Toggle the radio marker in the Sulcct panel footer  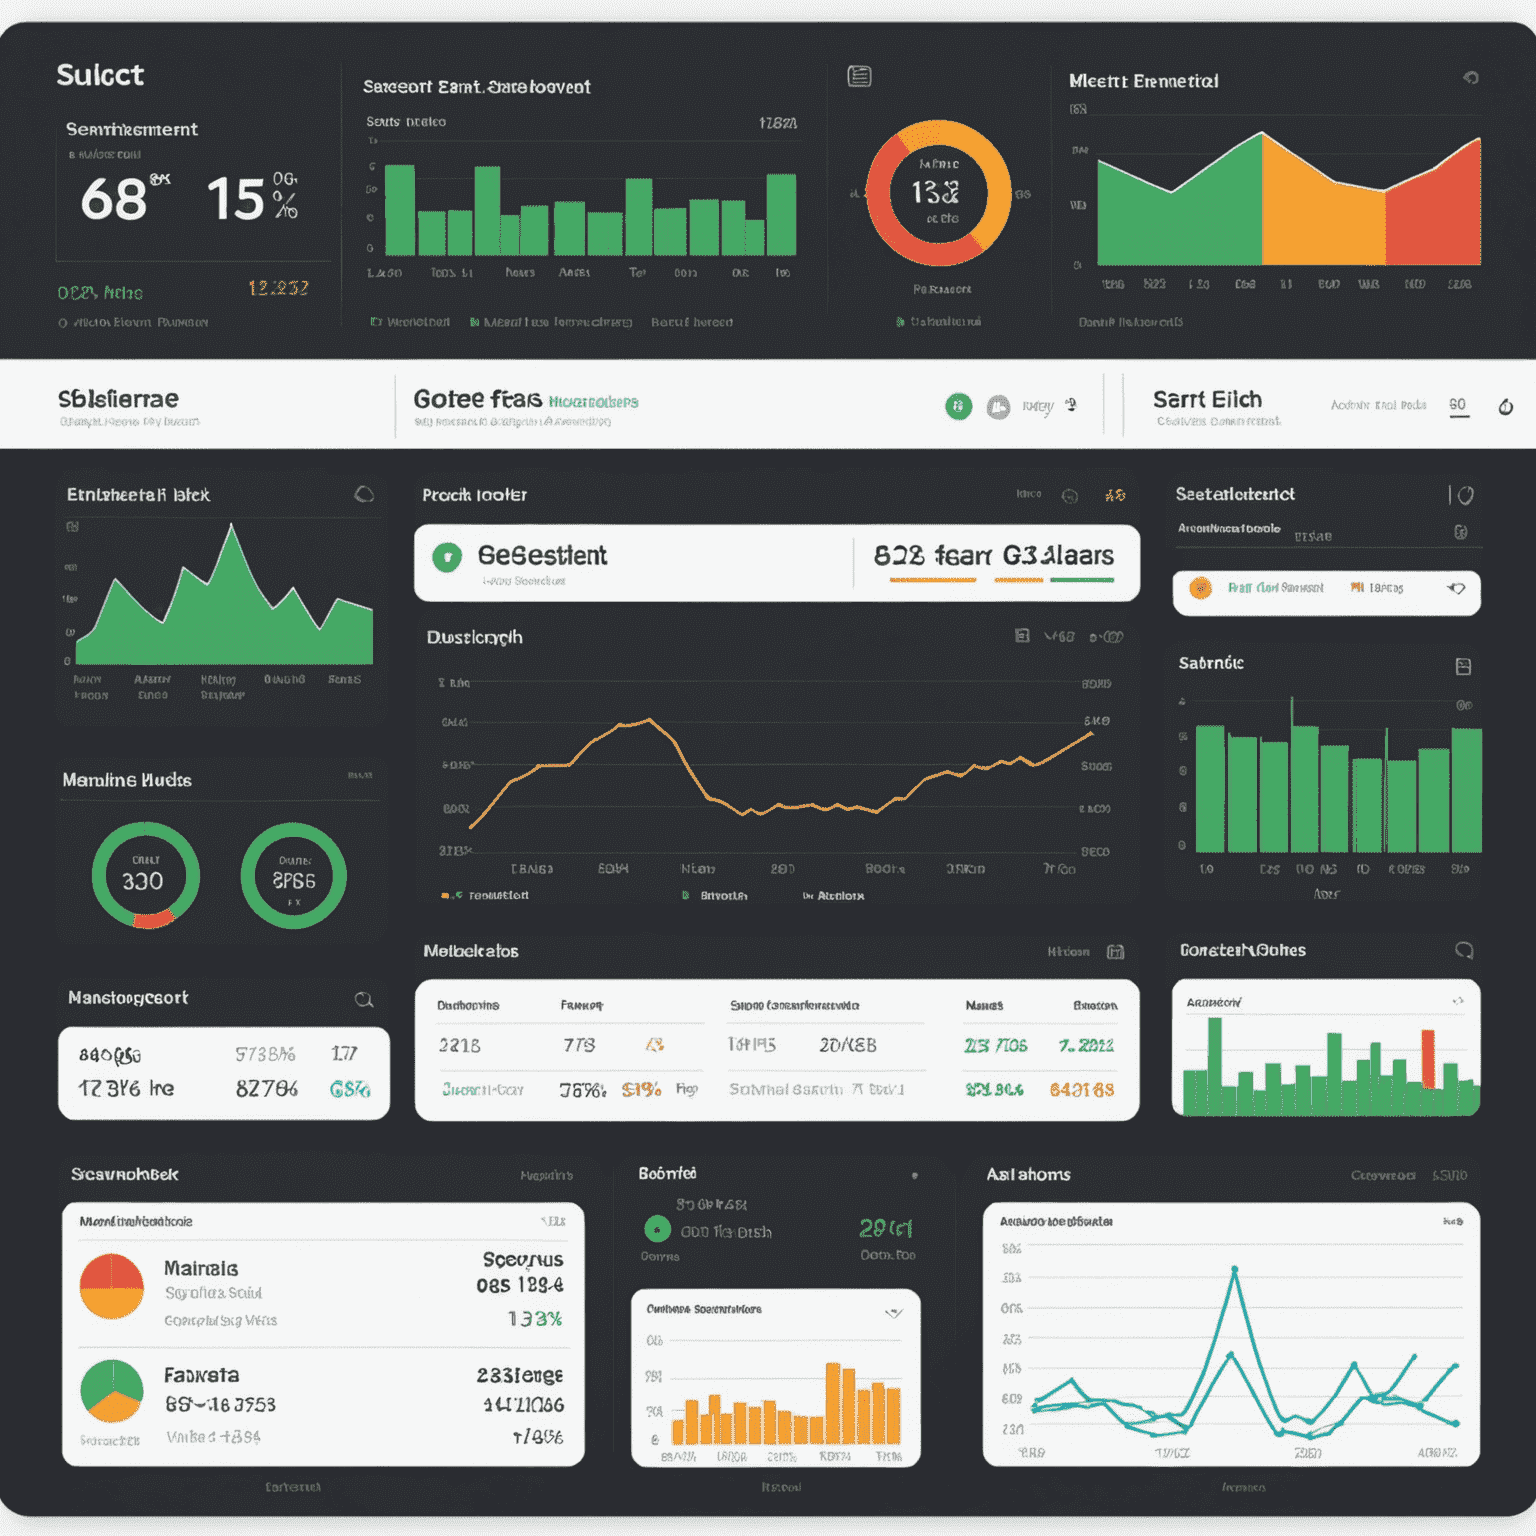tap(63, 323)
